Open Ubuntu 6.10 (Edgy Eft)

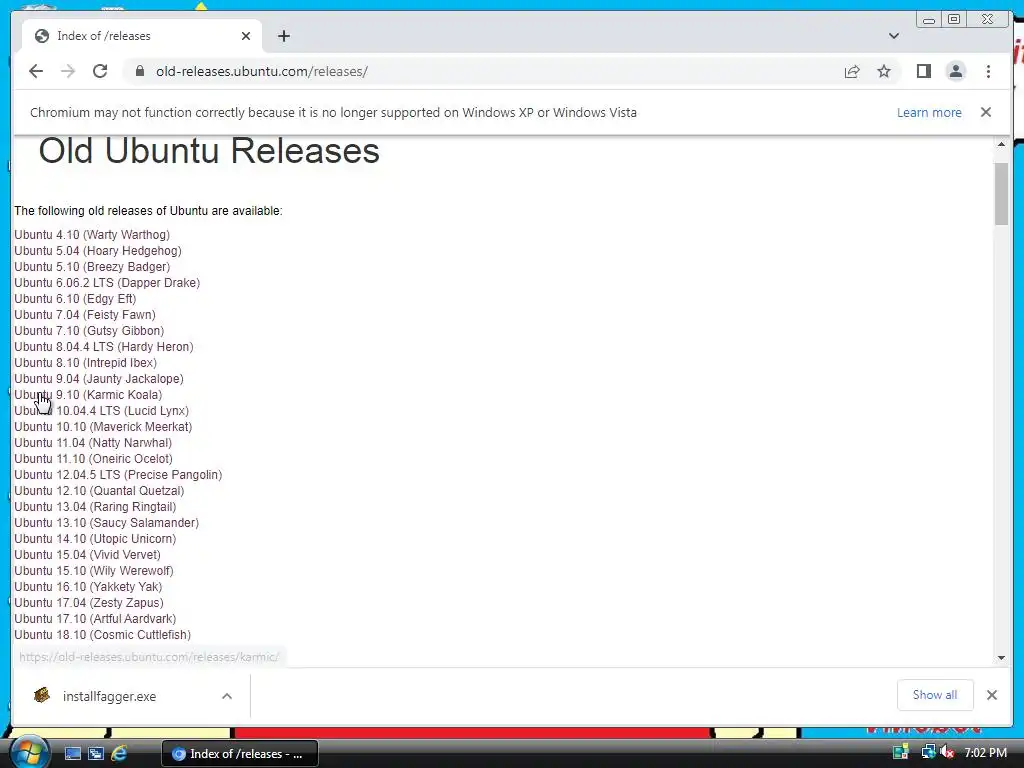(x=75, y=298)
